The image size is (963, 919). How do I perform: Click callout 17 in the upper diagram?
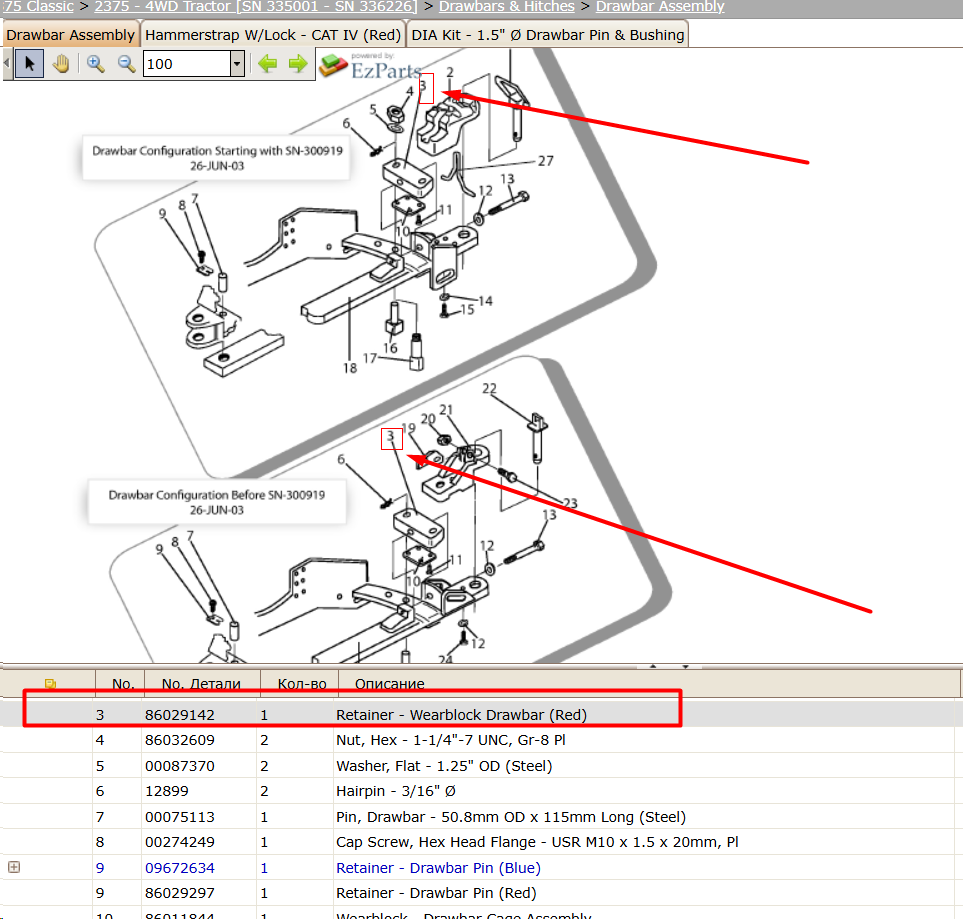click(x=370, y=358)
